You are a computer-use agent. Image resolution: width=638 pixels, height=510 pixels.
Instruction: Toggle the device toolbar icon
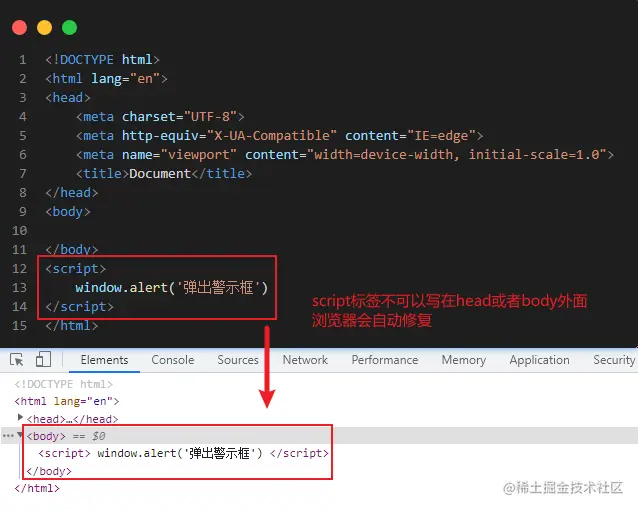43,359
